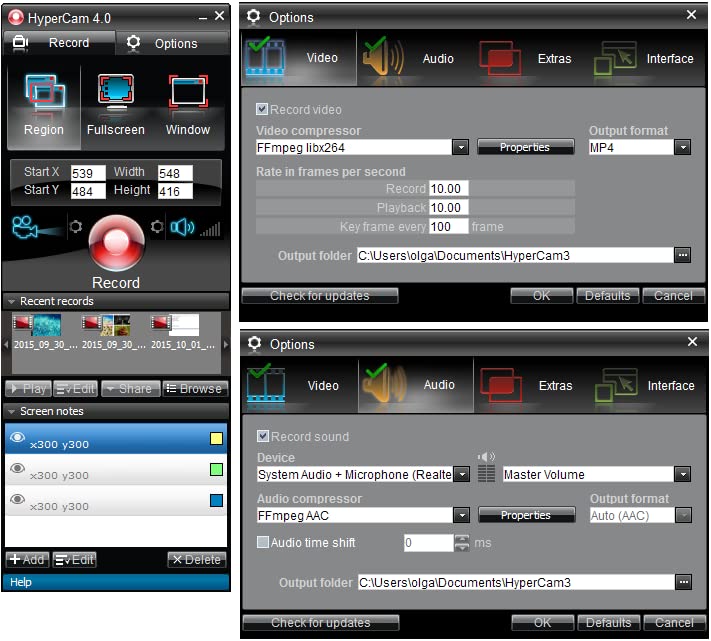Click Audio speaker icon in lower Options window
Image resolution: width=711 pixels, height=641 pixels.
385,385
